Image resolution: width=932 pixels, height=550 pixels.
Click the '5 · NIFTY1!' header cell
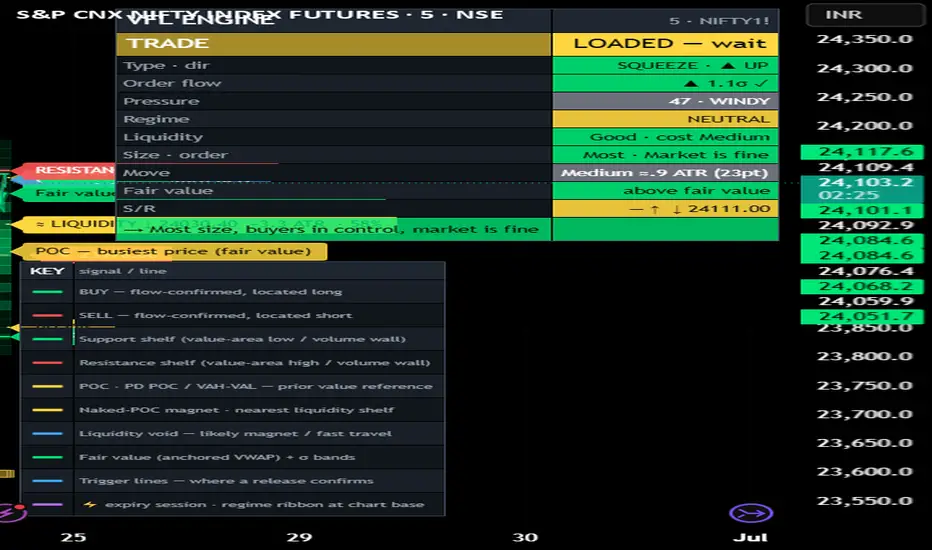point(666,21)
